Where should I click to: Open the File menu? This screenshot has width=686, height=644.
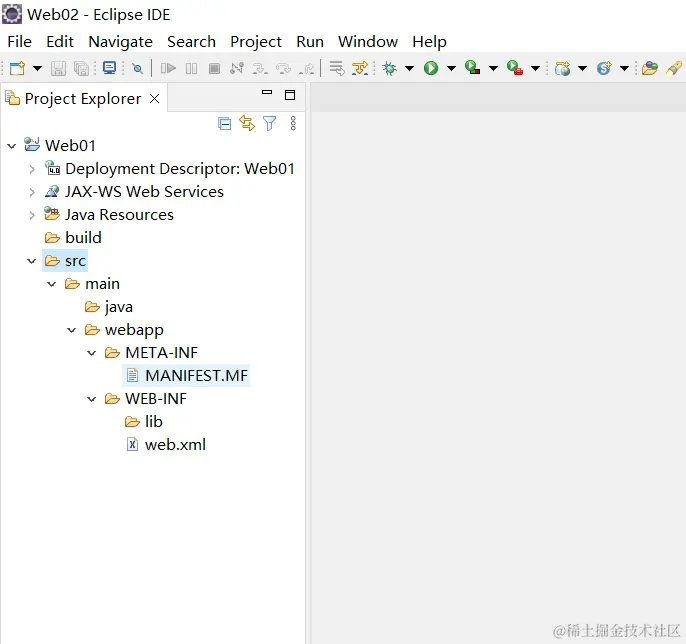click(x=20, y=42)
